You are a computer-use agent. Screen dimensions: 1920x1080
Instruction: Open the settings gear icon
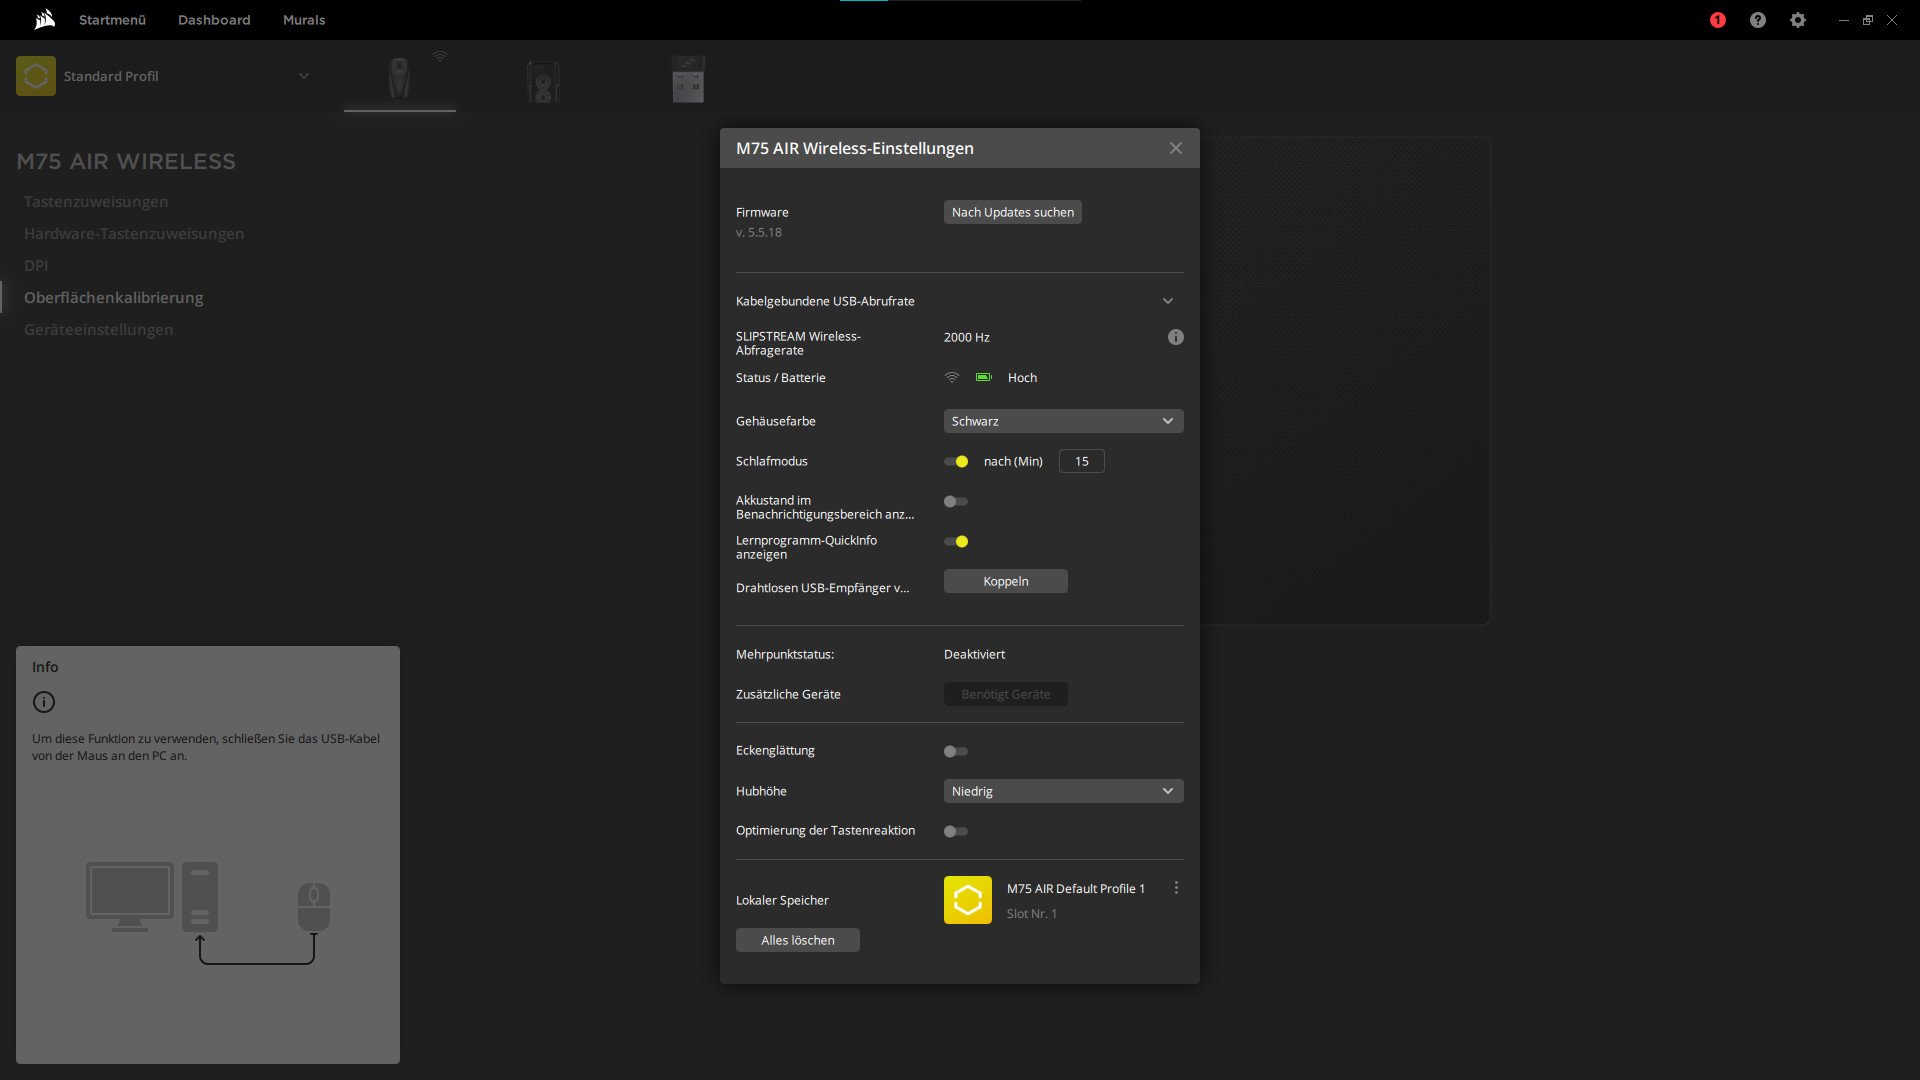point(1798,20)
